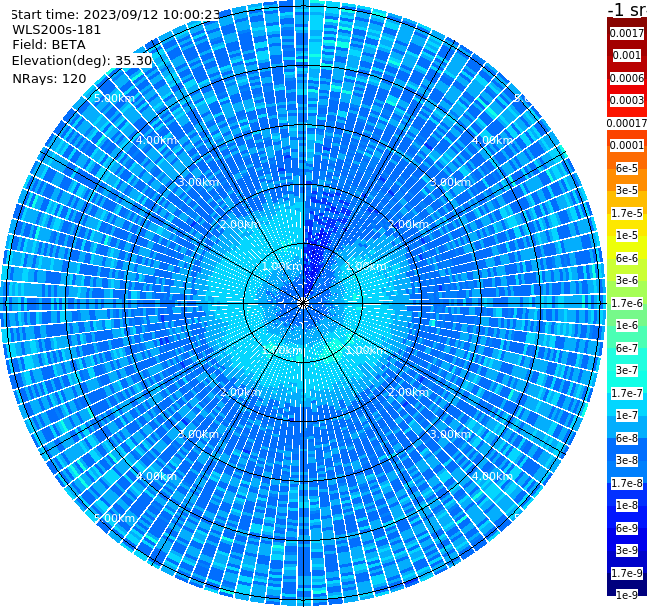Click the 0.00017 colorbar label
This screenshot has height=607, width=647.
tap(627, 123)
